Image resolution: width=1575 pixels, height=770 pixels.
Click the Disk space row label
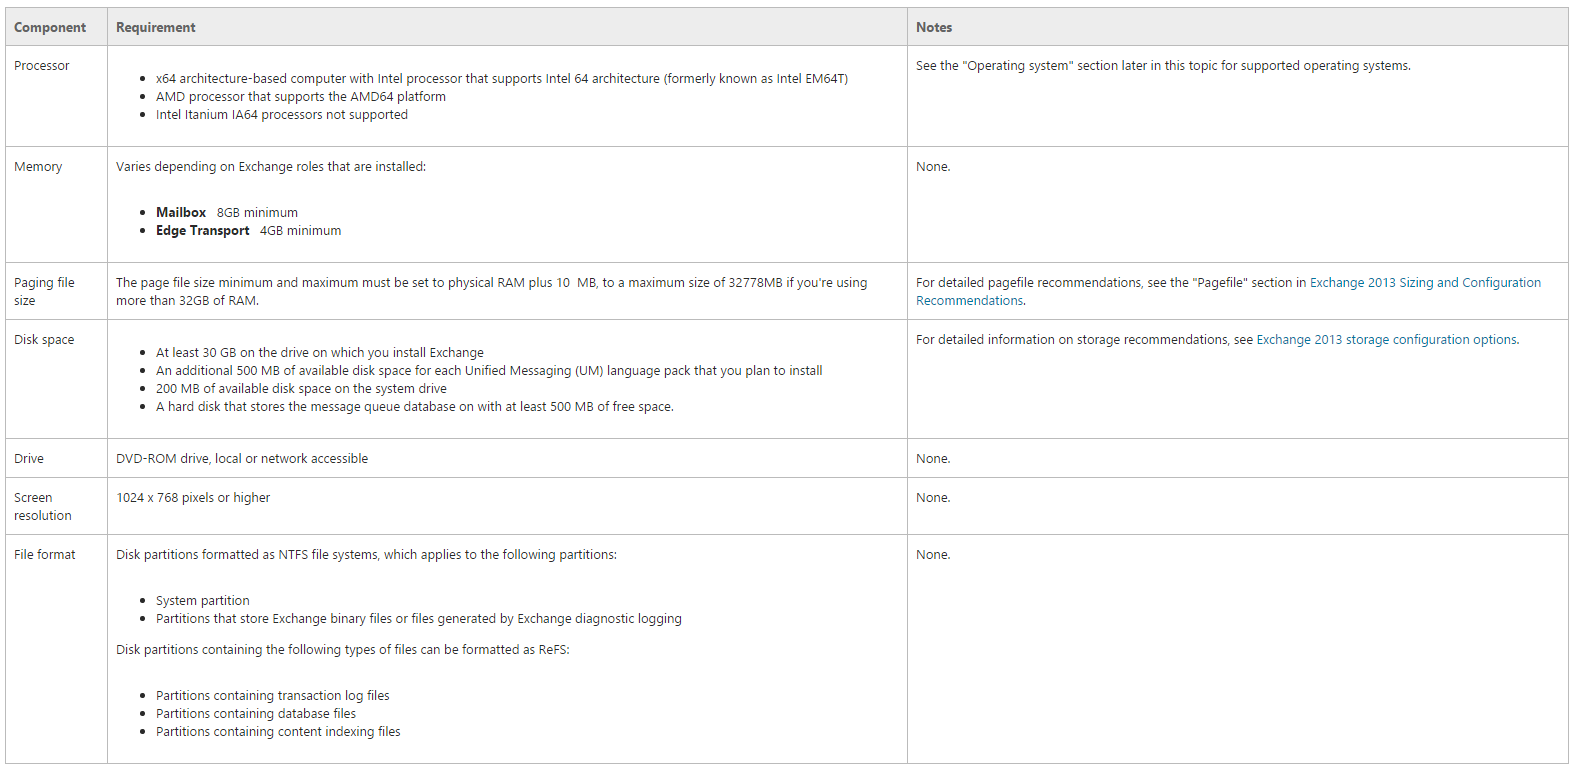coord(44,340)
